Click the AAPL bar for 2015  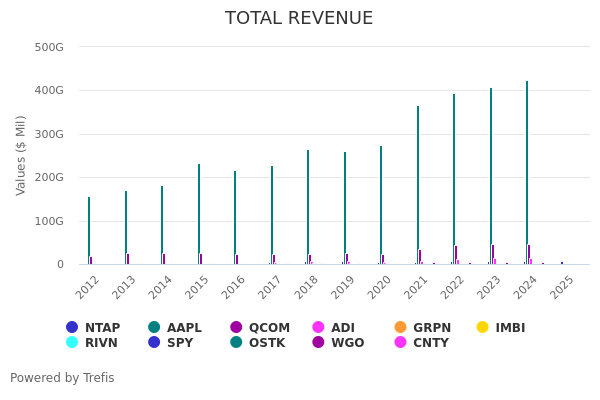[x=199, y=214]
